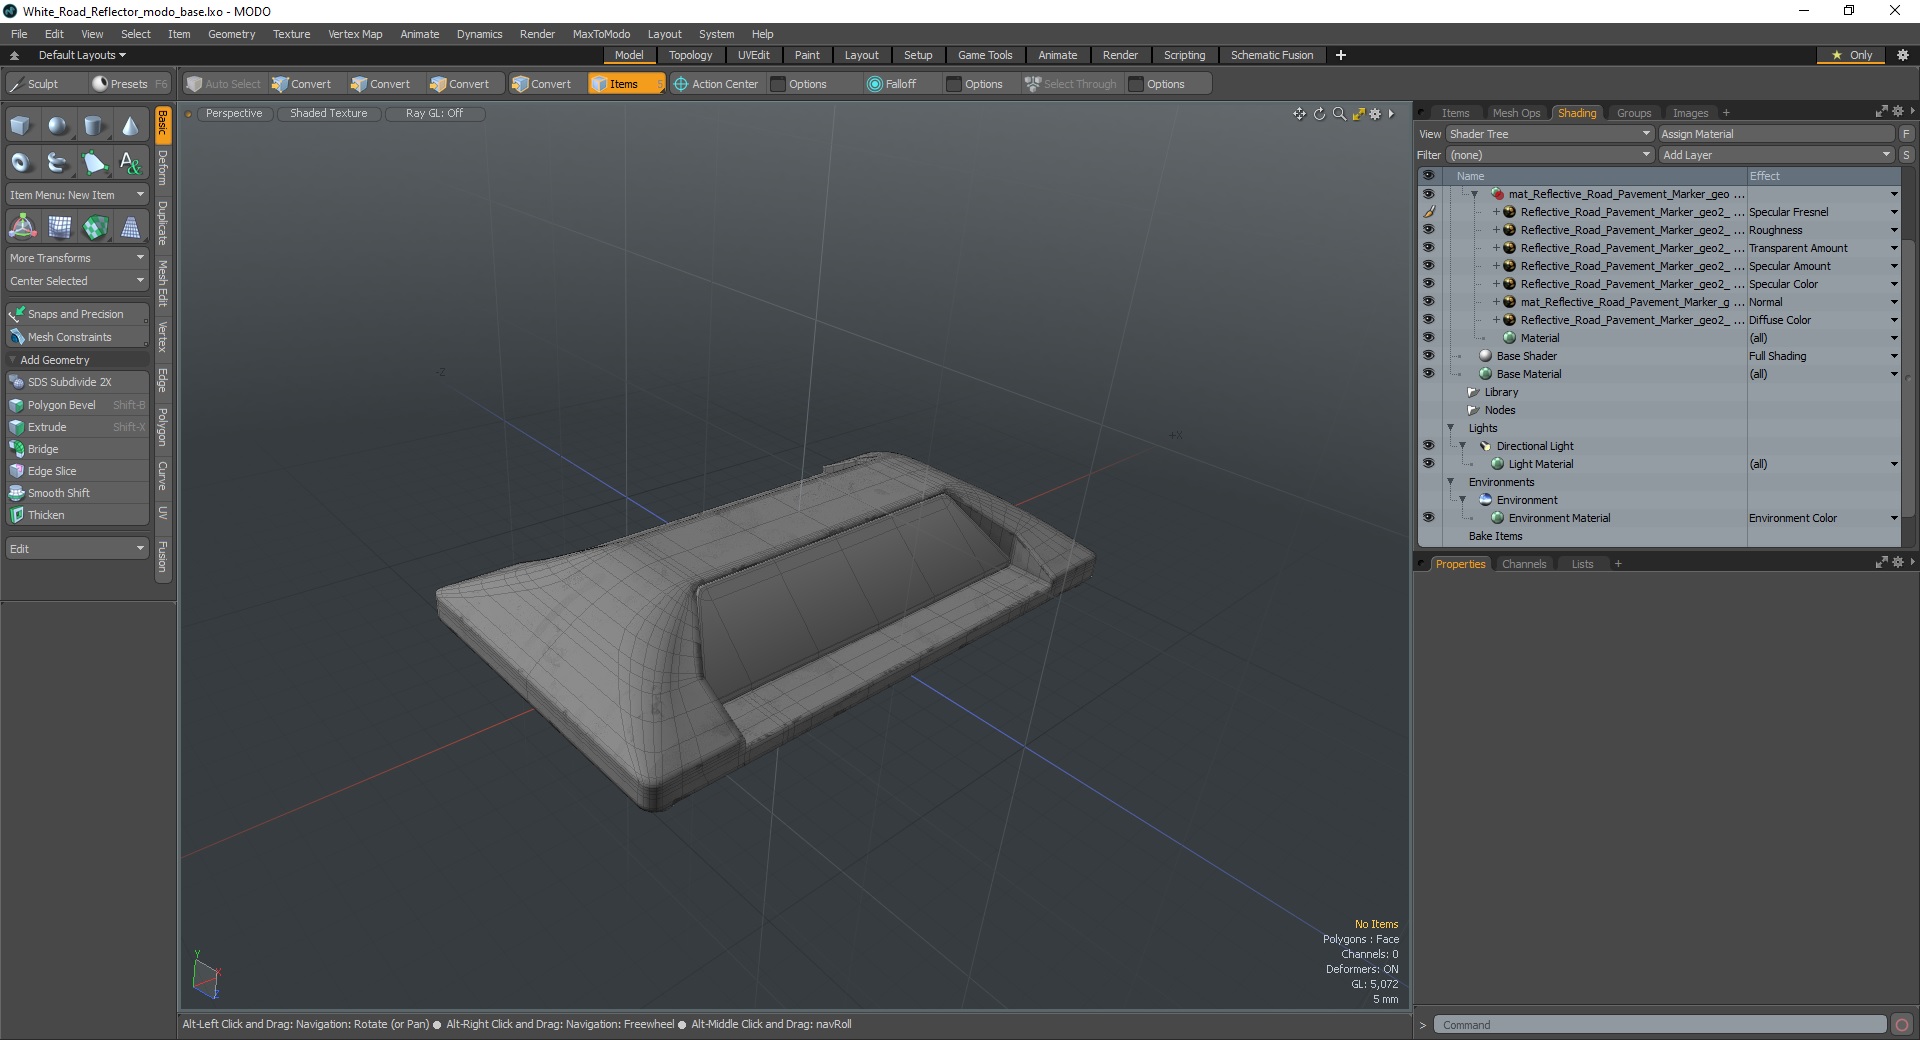Screen dimensions: 1920x1040
Task: Hide the Base Shader layer visibility
Action: pyautogui.click(x=1428, y=356)
